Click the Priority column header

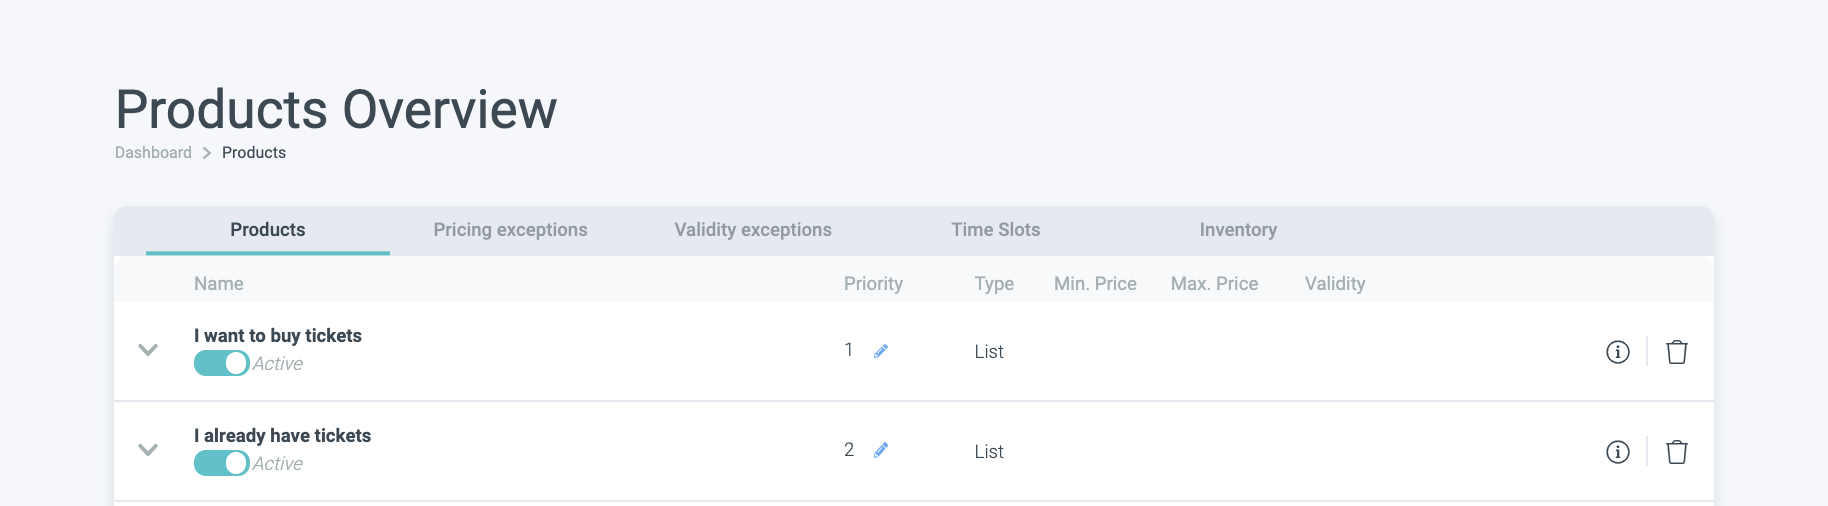tap(873, 284)
